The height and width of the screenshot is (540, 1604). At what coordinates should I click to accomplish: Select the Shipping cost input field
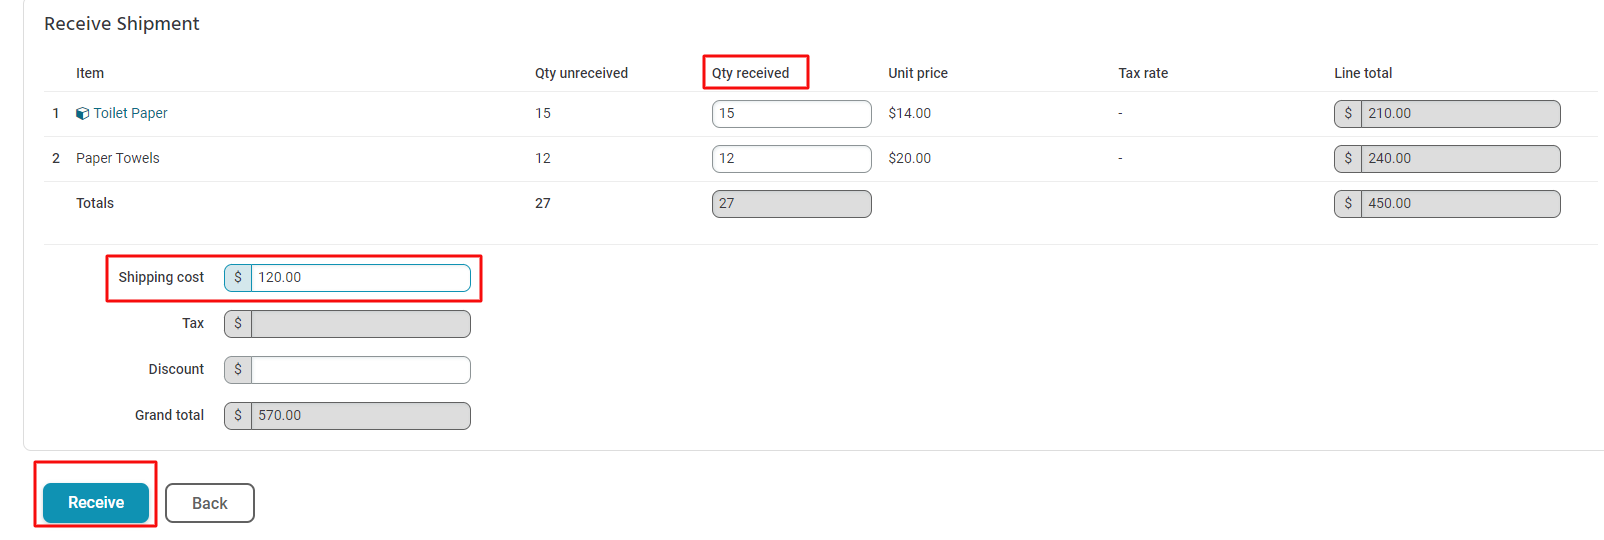(x=360, y=278)
